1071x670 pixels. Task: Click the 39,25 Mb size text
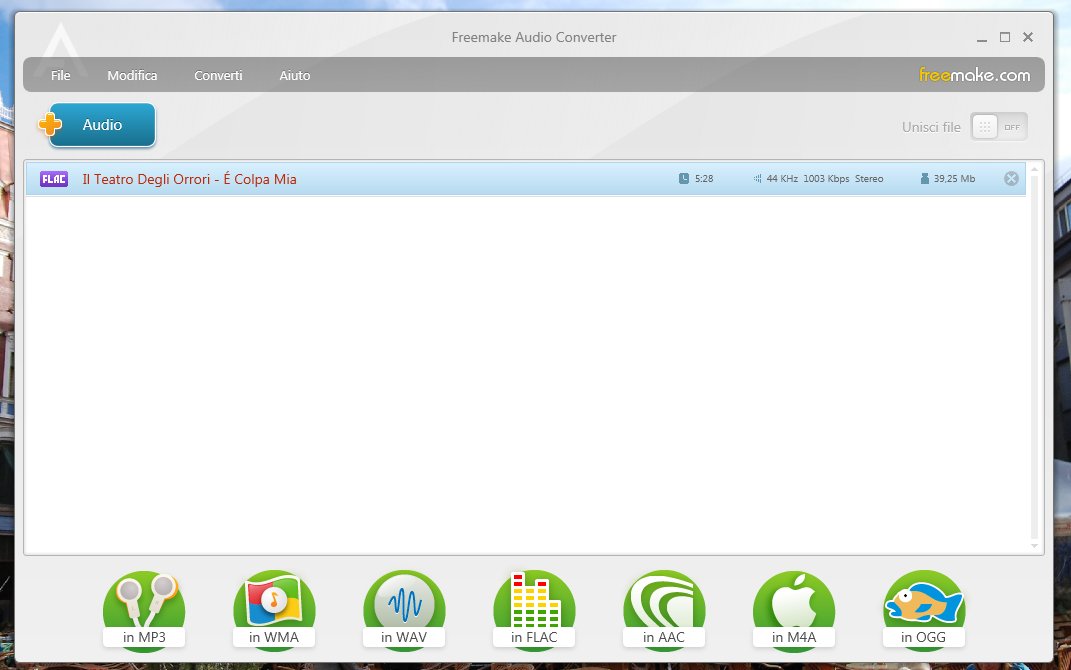(955, 179)
